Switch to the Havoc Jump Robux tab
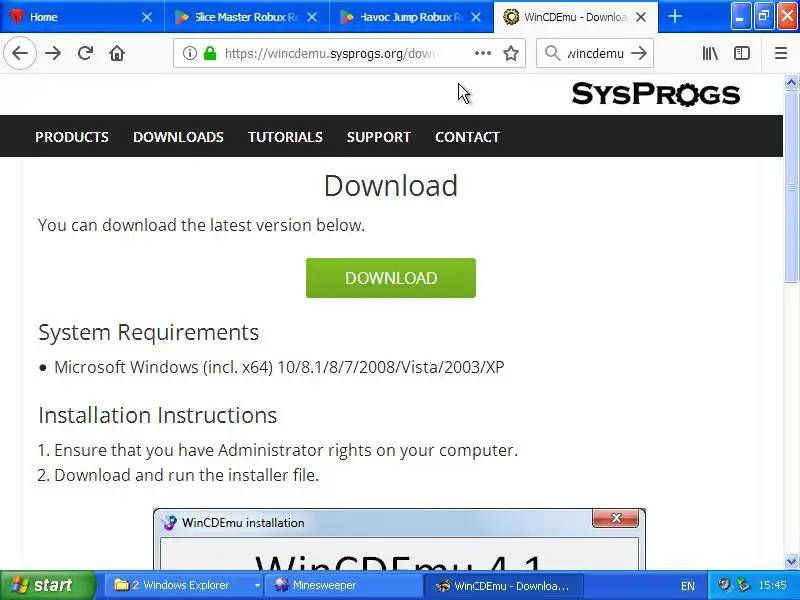The width and height of the screenshot is (800, 600). pos(411,17)
